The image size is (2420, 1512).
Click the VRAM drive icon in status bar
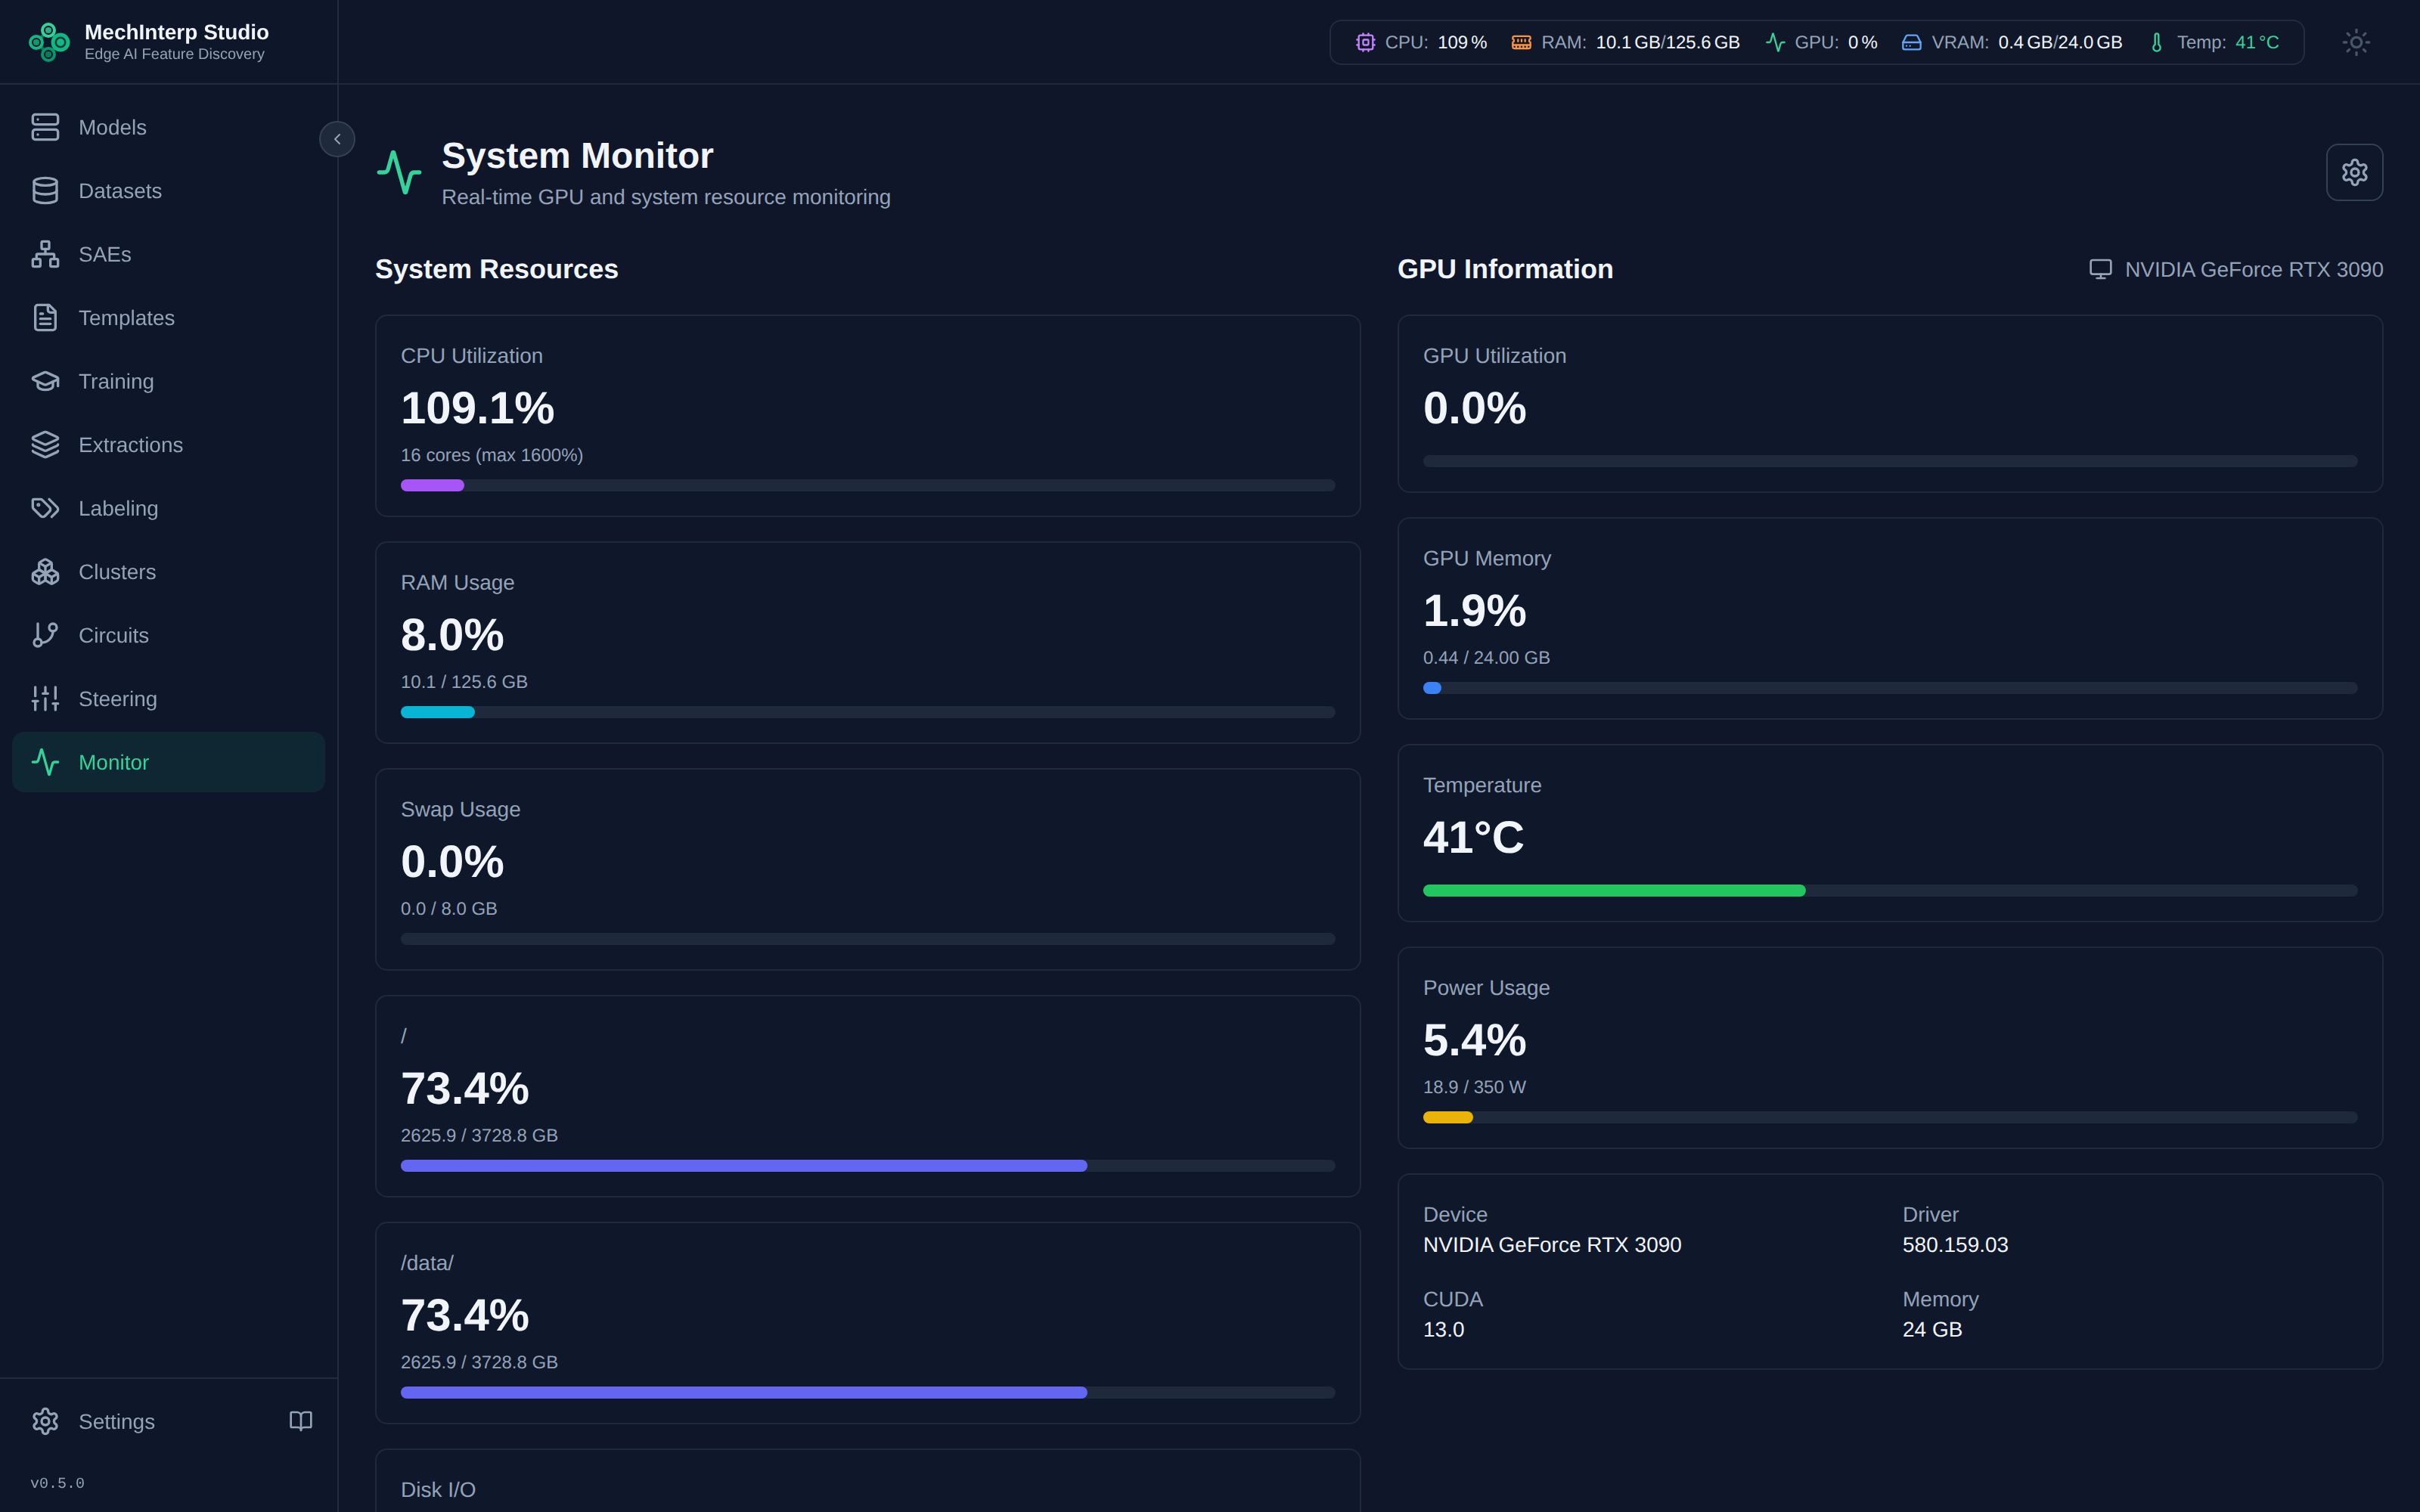[1911, 42]
